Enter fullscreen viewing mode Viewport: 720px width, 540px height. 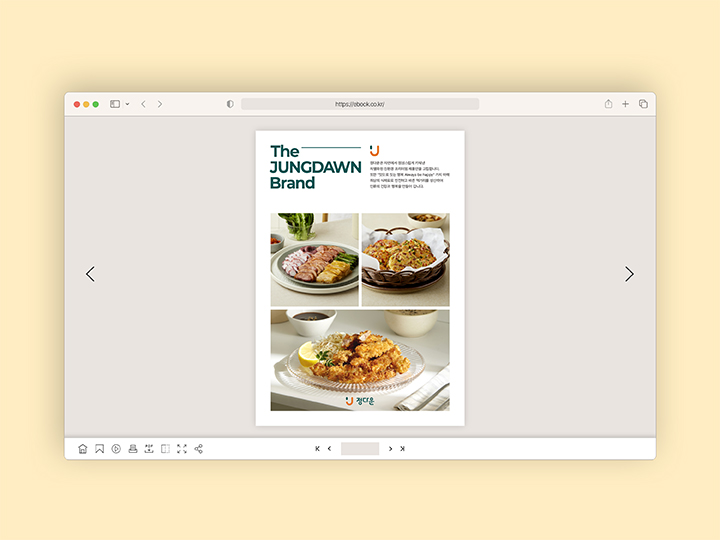(182, 449)
